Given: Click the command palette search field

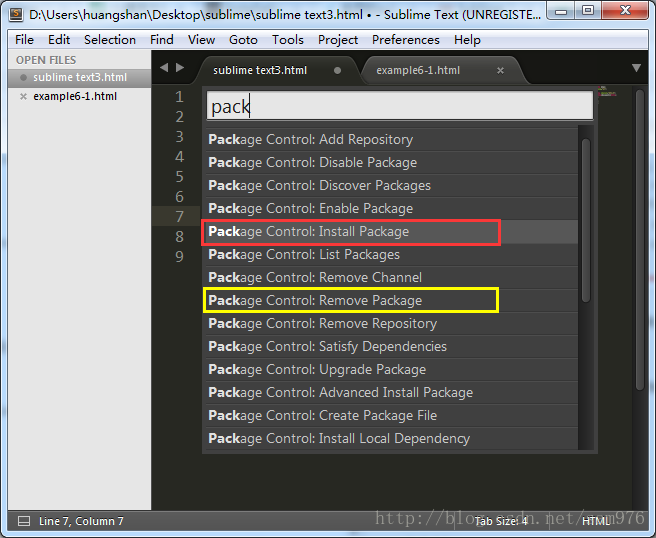Looking at the screenshot, I should tap(400, 106).
